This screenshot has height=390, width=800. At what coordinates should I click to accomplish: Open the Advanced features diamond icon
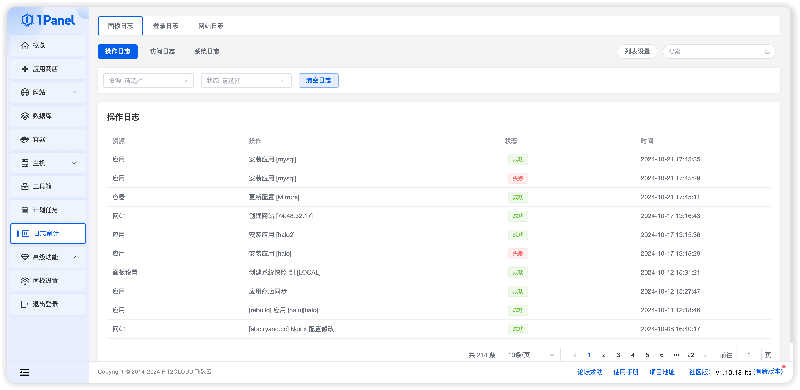coord(25,257)
